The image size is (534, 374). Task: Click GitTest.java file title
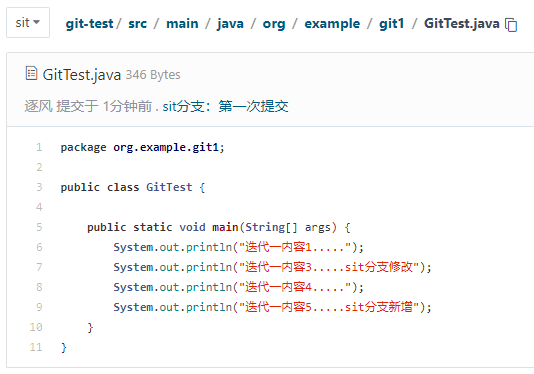[x=82, y=75]
